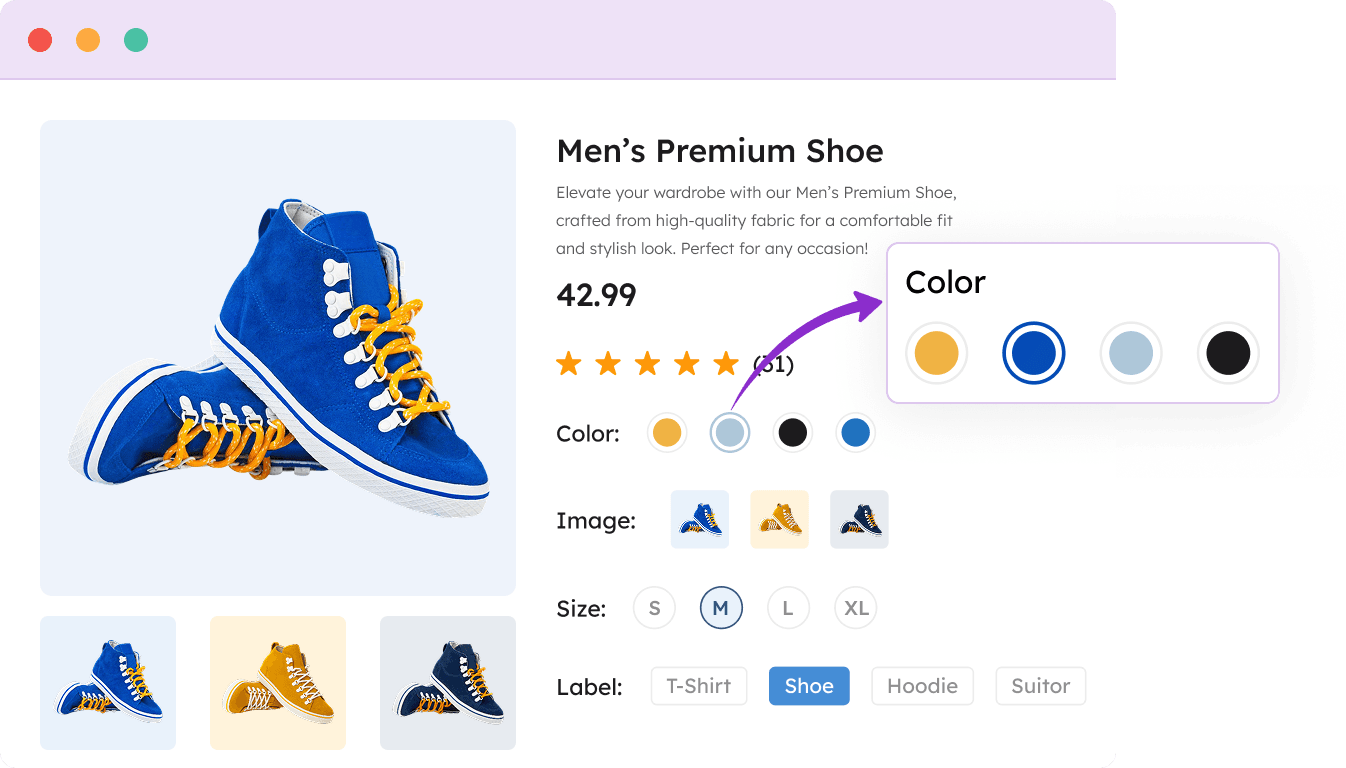
Task: Click the blue shoe image variation swatch
Action: pyautogui.click(x=700, y=520)
